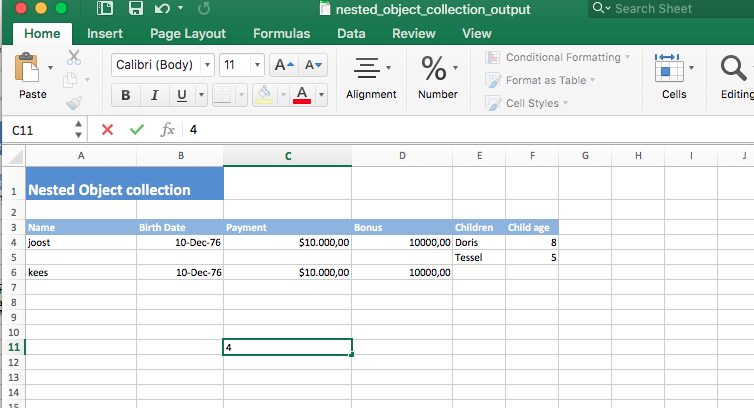Click the Name Box showing C11
754x408 pixels.
(38, 130)
